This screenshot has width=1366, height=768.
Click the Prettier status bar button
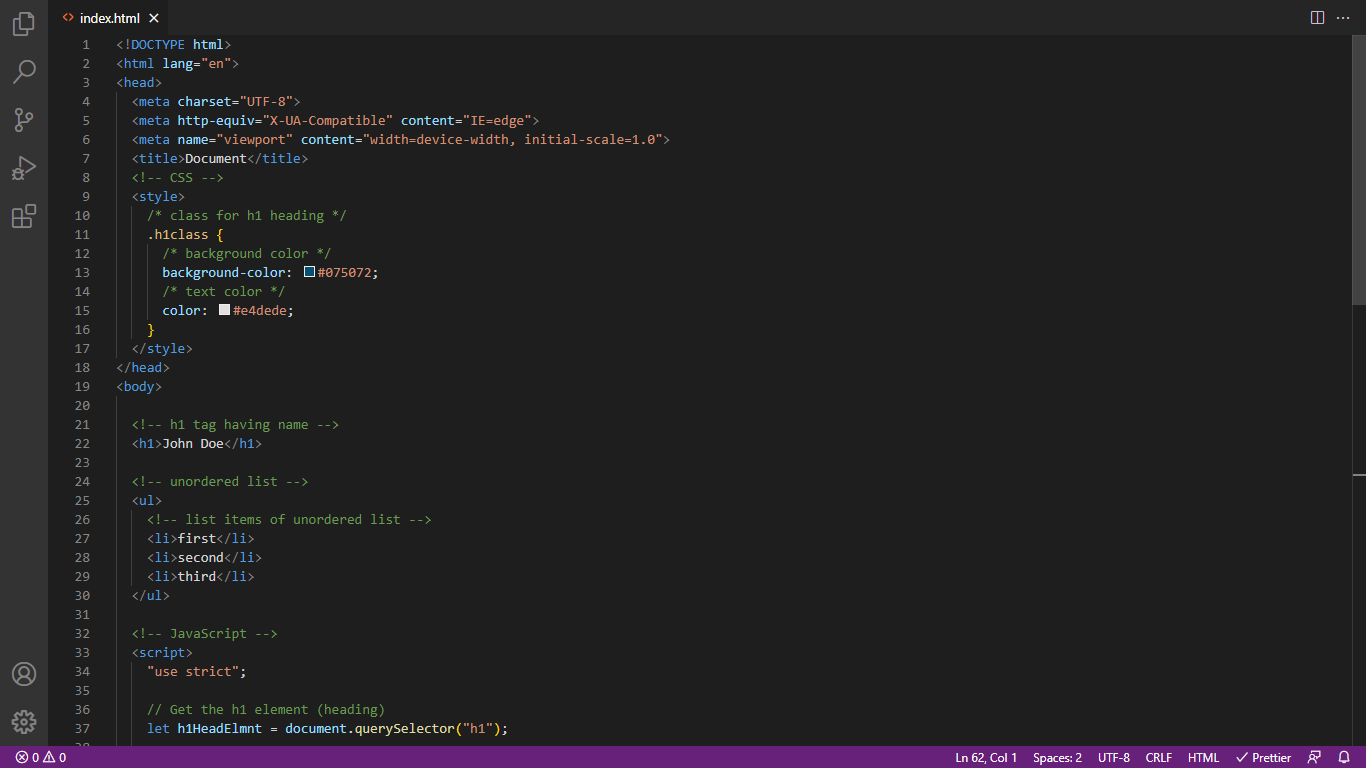click(x=1263, y=758)
